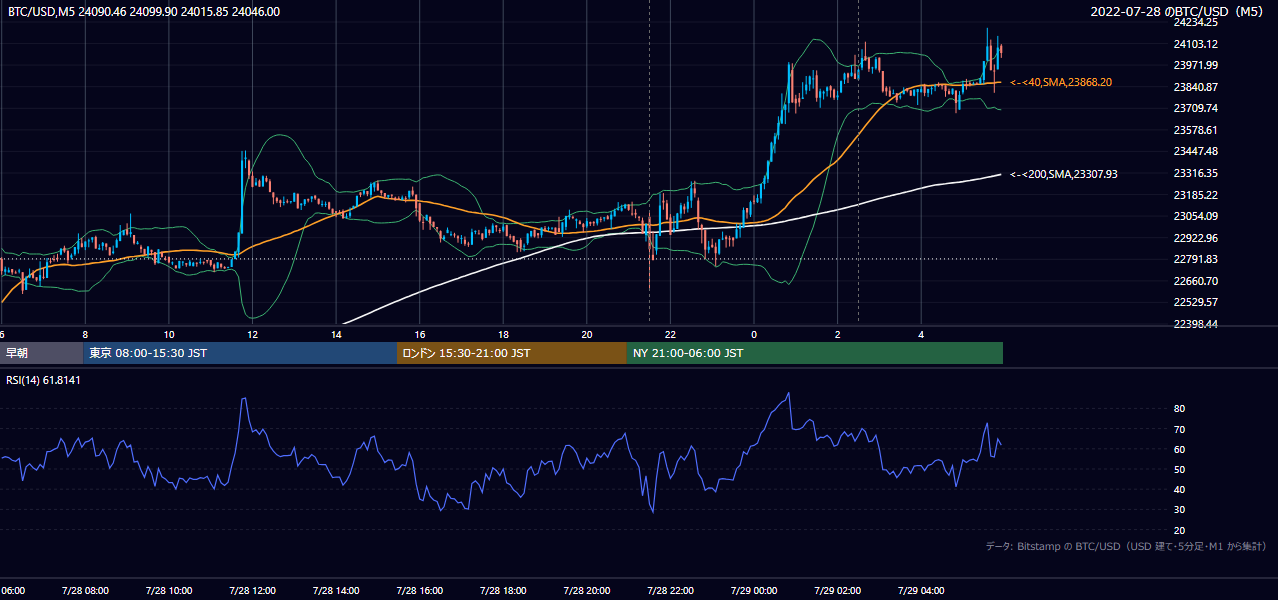
Task: Click price axis label 22791.83
Action: (x=1195, y=259)
